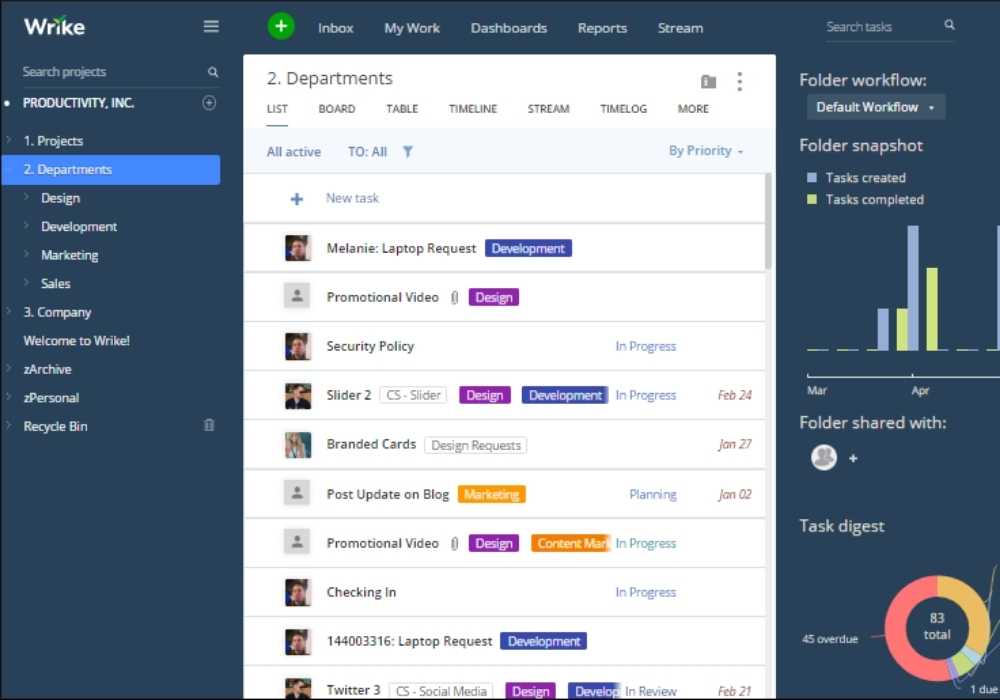The height and width of the screenshot is (700, 1000).
Task: Click the Marketing tag on Post Update on Blog
Action: pos(491,495)
